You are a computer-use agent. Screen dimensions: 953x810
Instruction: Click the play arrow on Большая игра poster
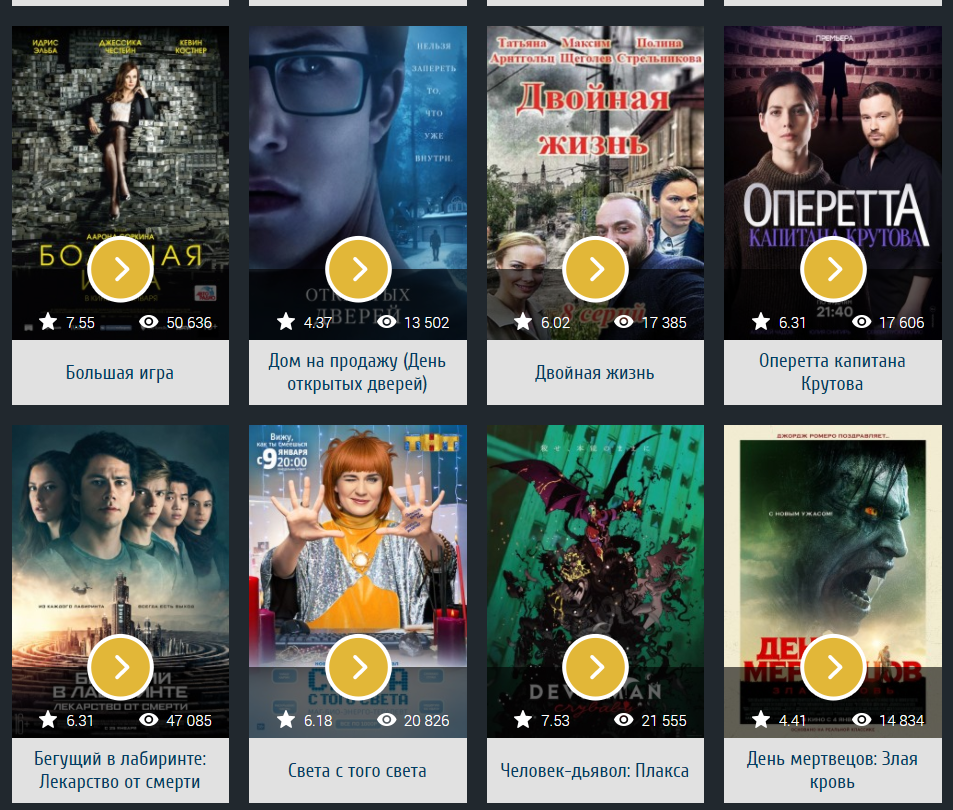pyautogui.click(x=120, y=269)
